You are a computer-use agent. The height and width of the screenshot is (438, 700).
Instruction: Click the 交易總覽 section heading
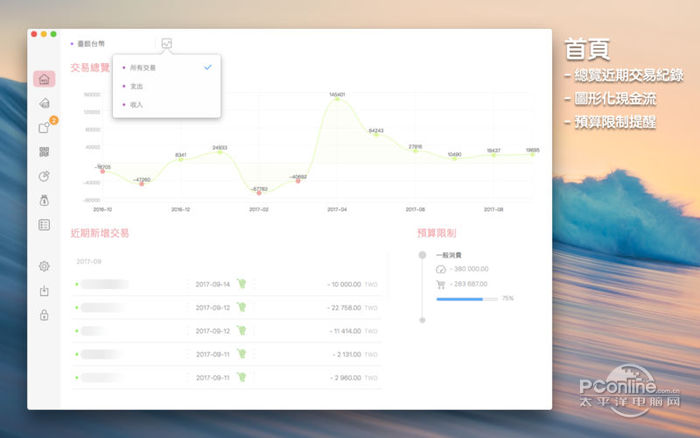[90, 68]
